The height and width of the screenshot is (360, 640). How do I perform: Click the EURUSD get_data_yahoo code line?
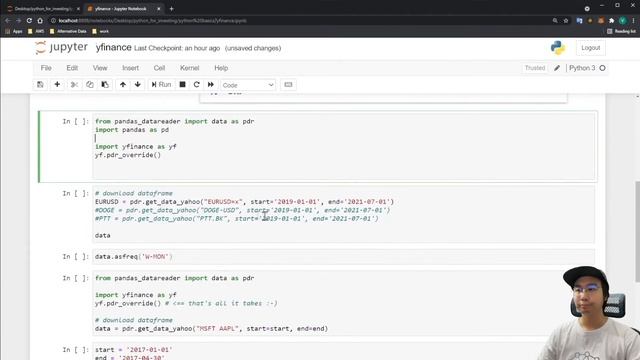244,202
